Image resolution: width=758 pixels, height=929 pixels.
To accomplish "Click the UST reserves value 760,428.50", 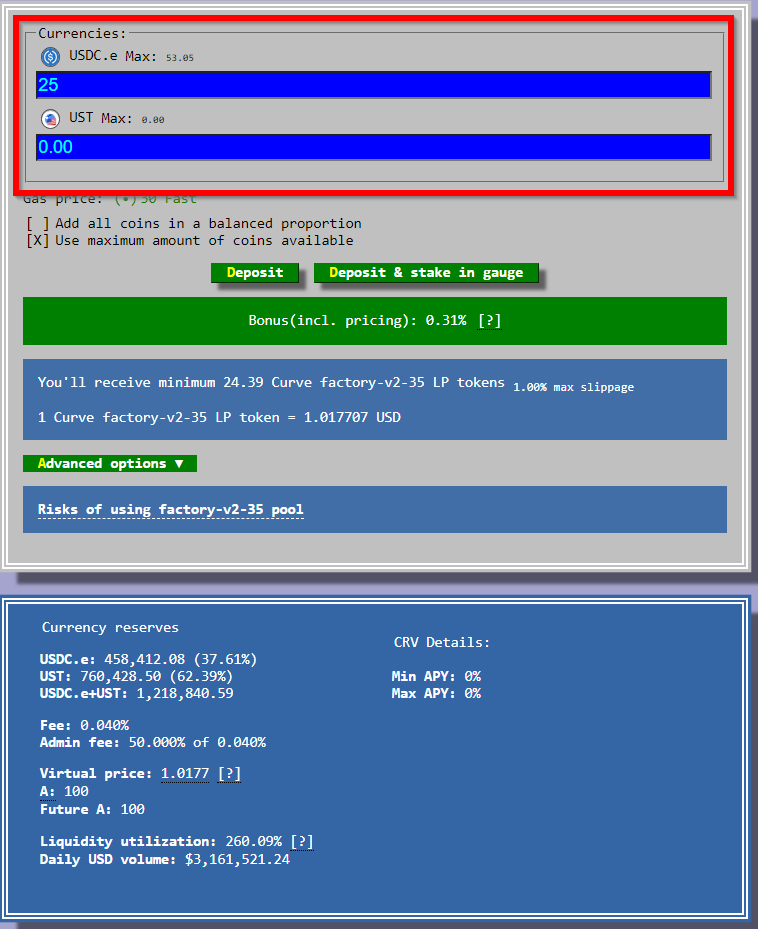I will (x=120, y=677).
